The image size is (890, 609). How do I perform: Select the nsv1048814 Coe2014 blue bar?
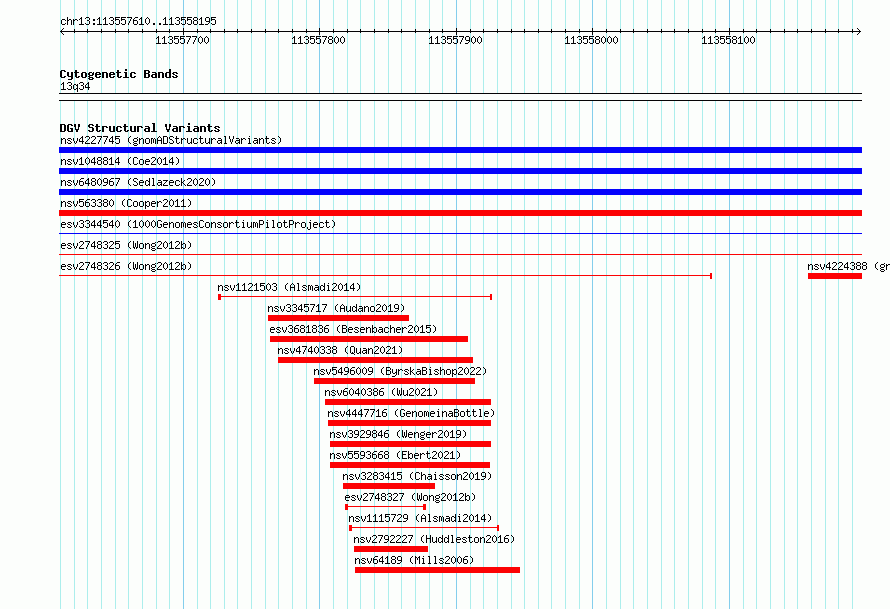click(x=460, y=171)
